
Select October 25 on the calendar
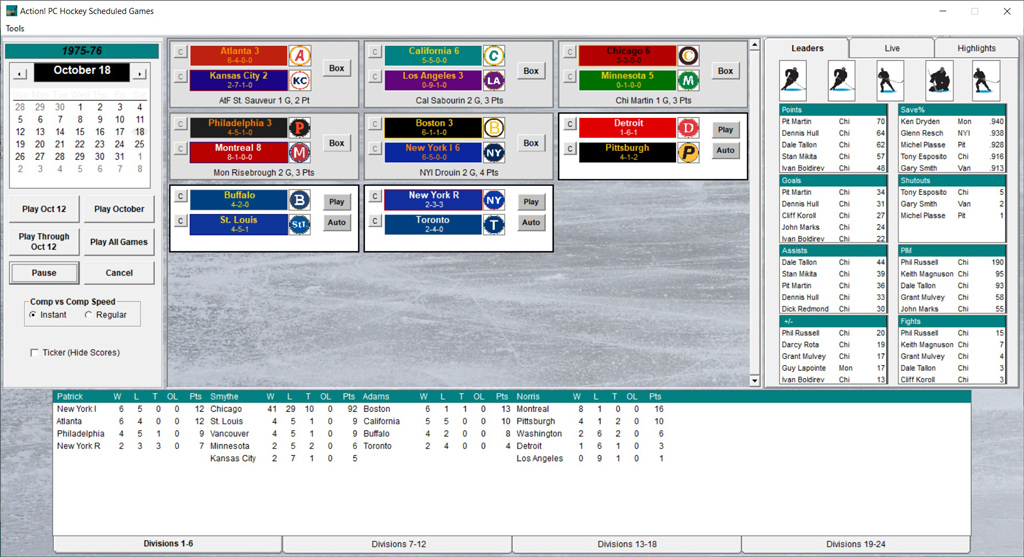pyautogui.click(x=139, y=144)
